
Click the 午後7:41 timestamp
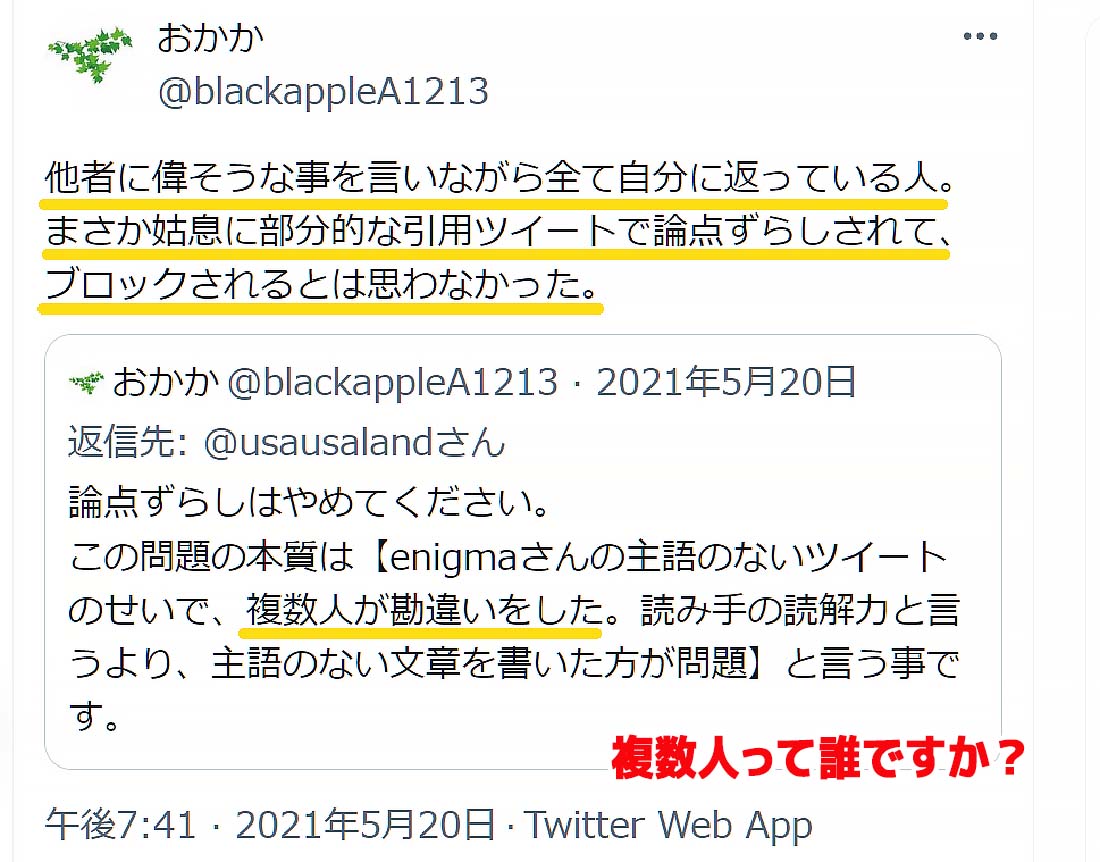coord(121,824)
